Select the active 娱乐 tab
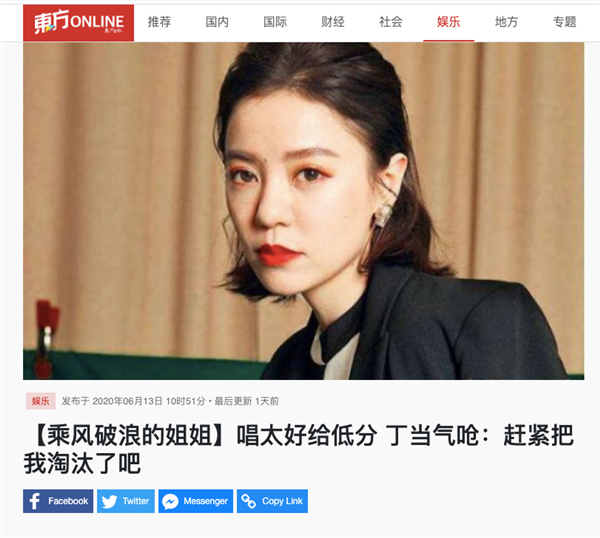Viewport: 600px width, 538px height. click(448, 22)
